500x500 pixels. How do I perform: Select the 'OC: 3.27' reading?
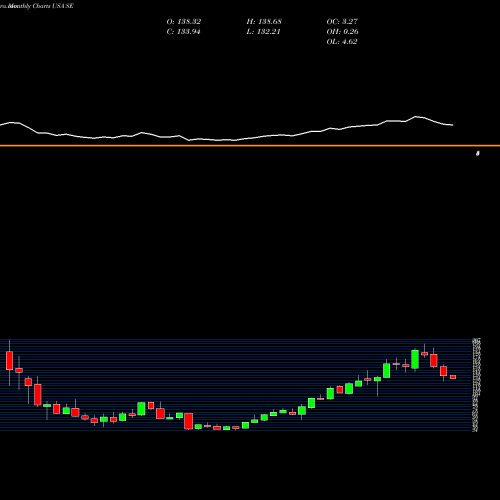click(342, 21)
